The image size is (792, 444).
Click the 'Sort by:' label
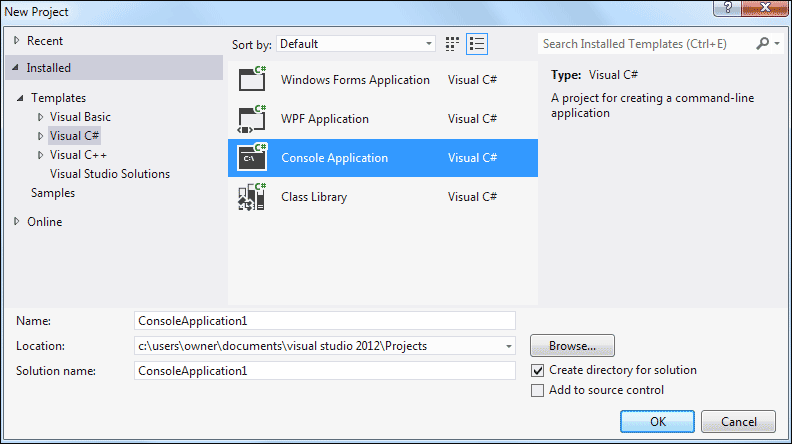(252, 44)
